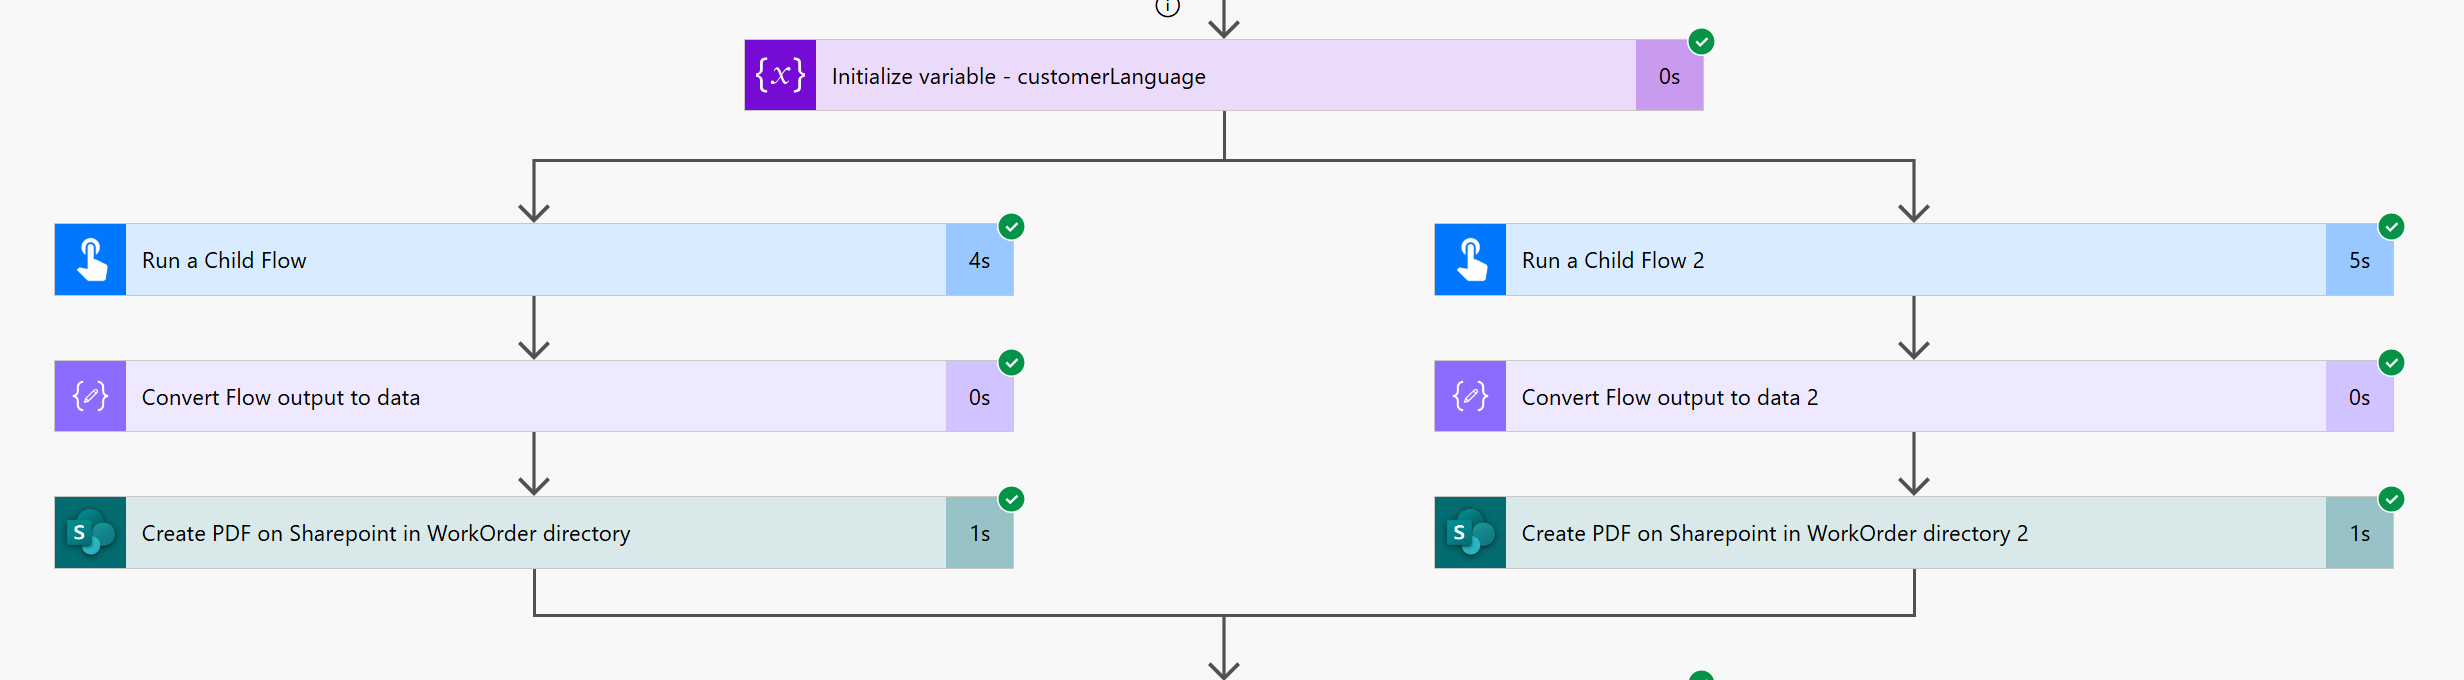Click the Run a Child Flow 2 touch icon
Image resolution: width=2464 pixels, height=680 pixels.
[x=1470, y=260]
